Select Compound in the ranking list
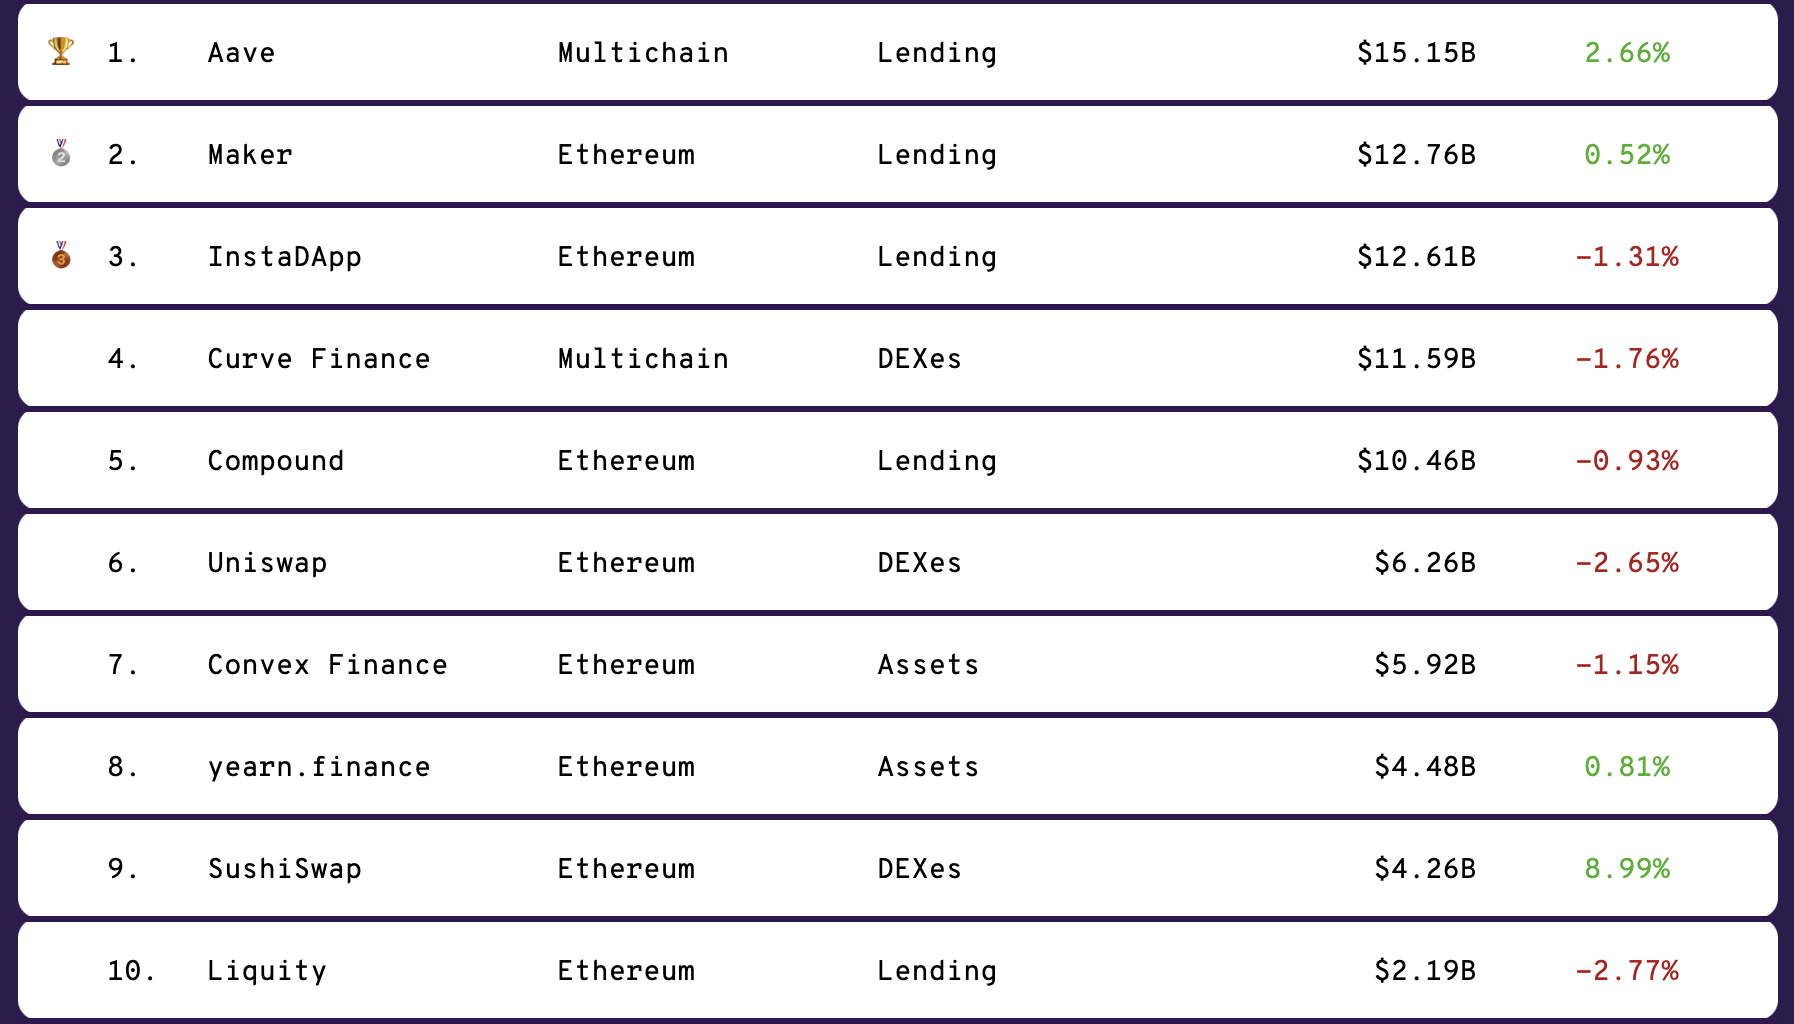The height and width of the screenshot is (1024, 1794). tap(275, 460)
